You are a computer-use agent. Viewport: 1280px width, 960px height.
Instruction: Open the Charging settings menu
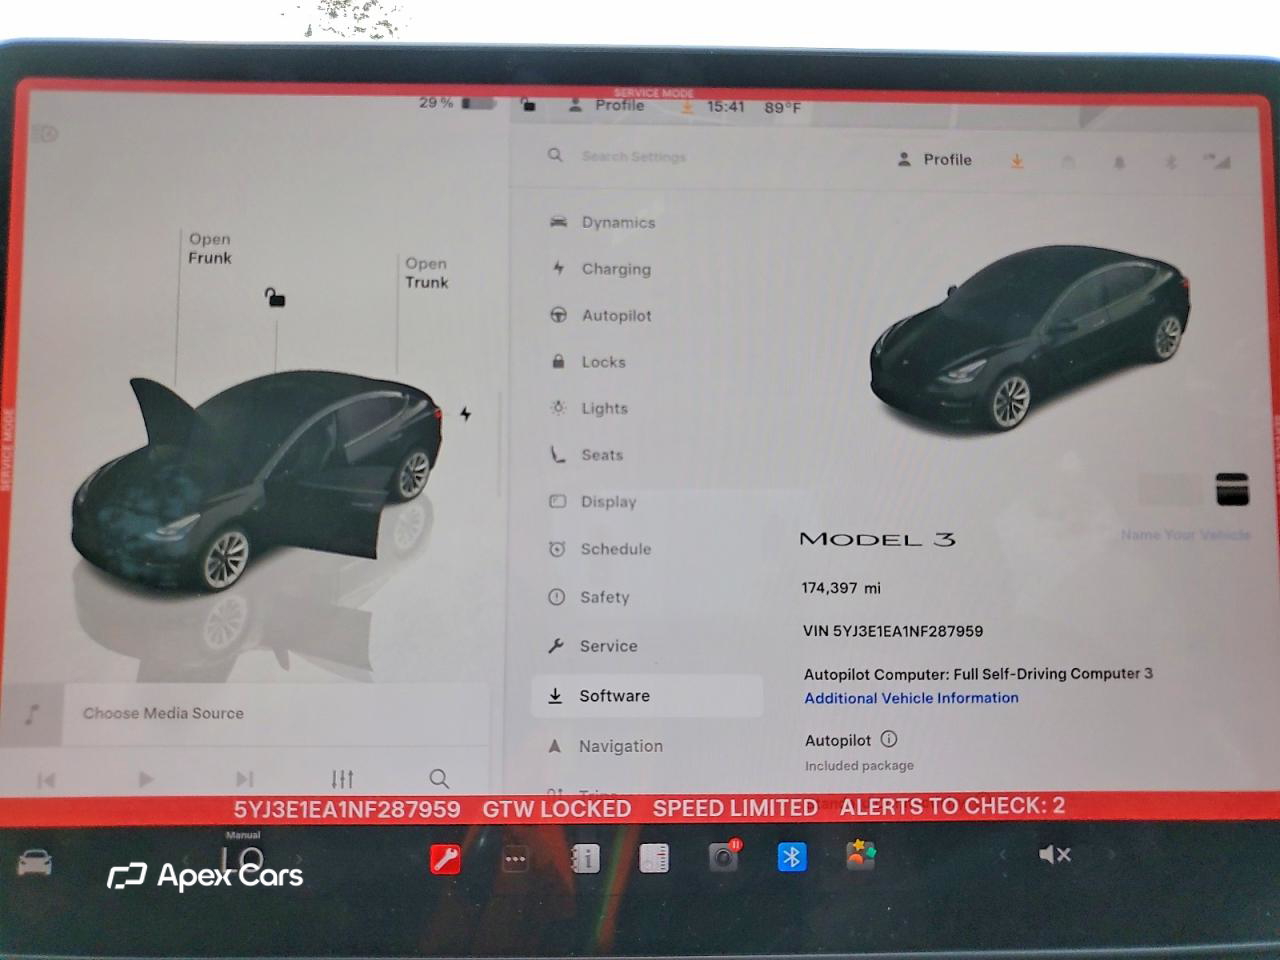click(x=601, y=269)
